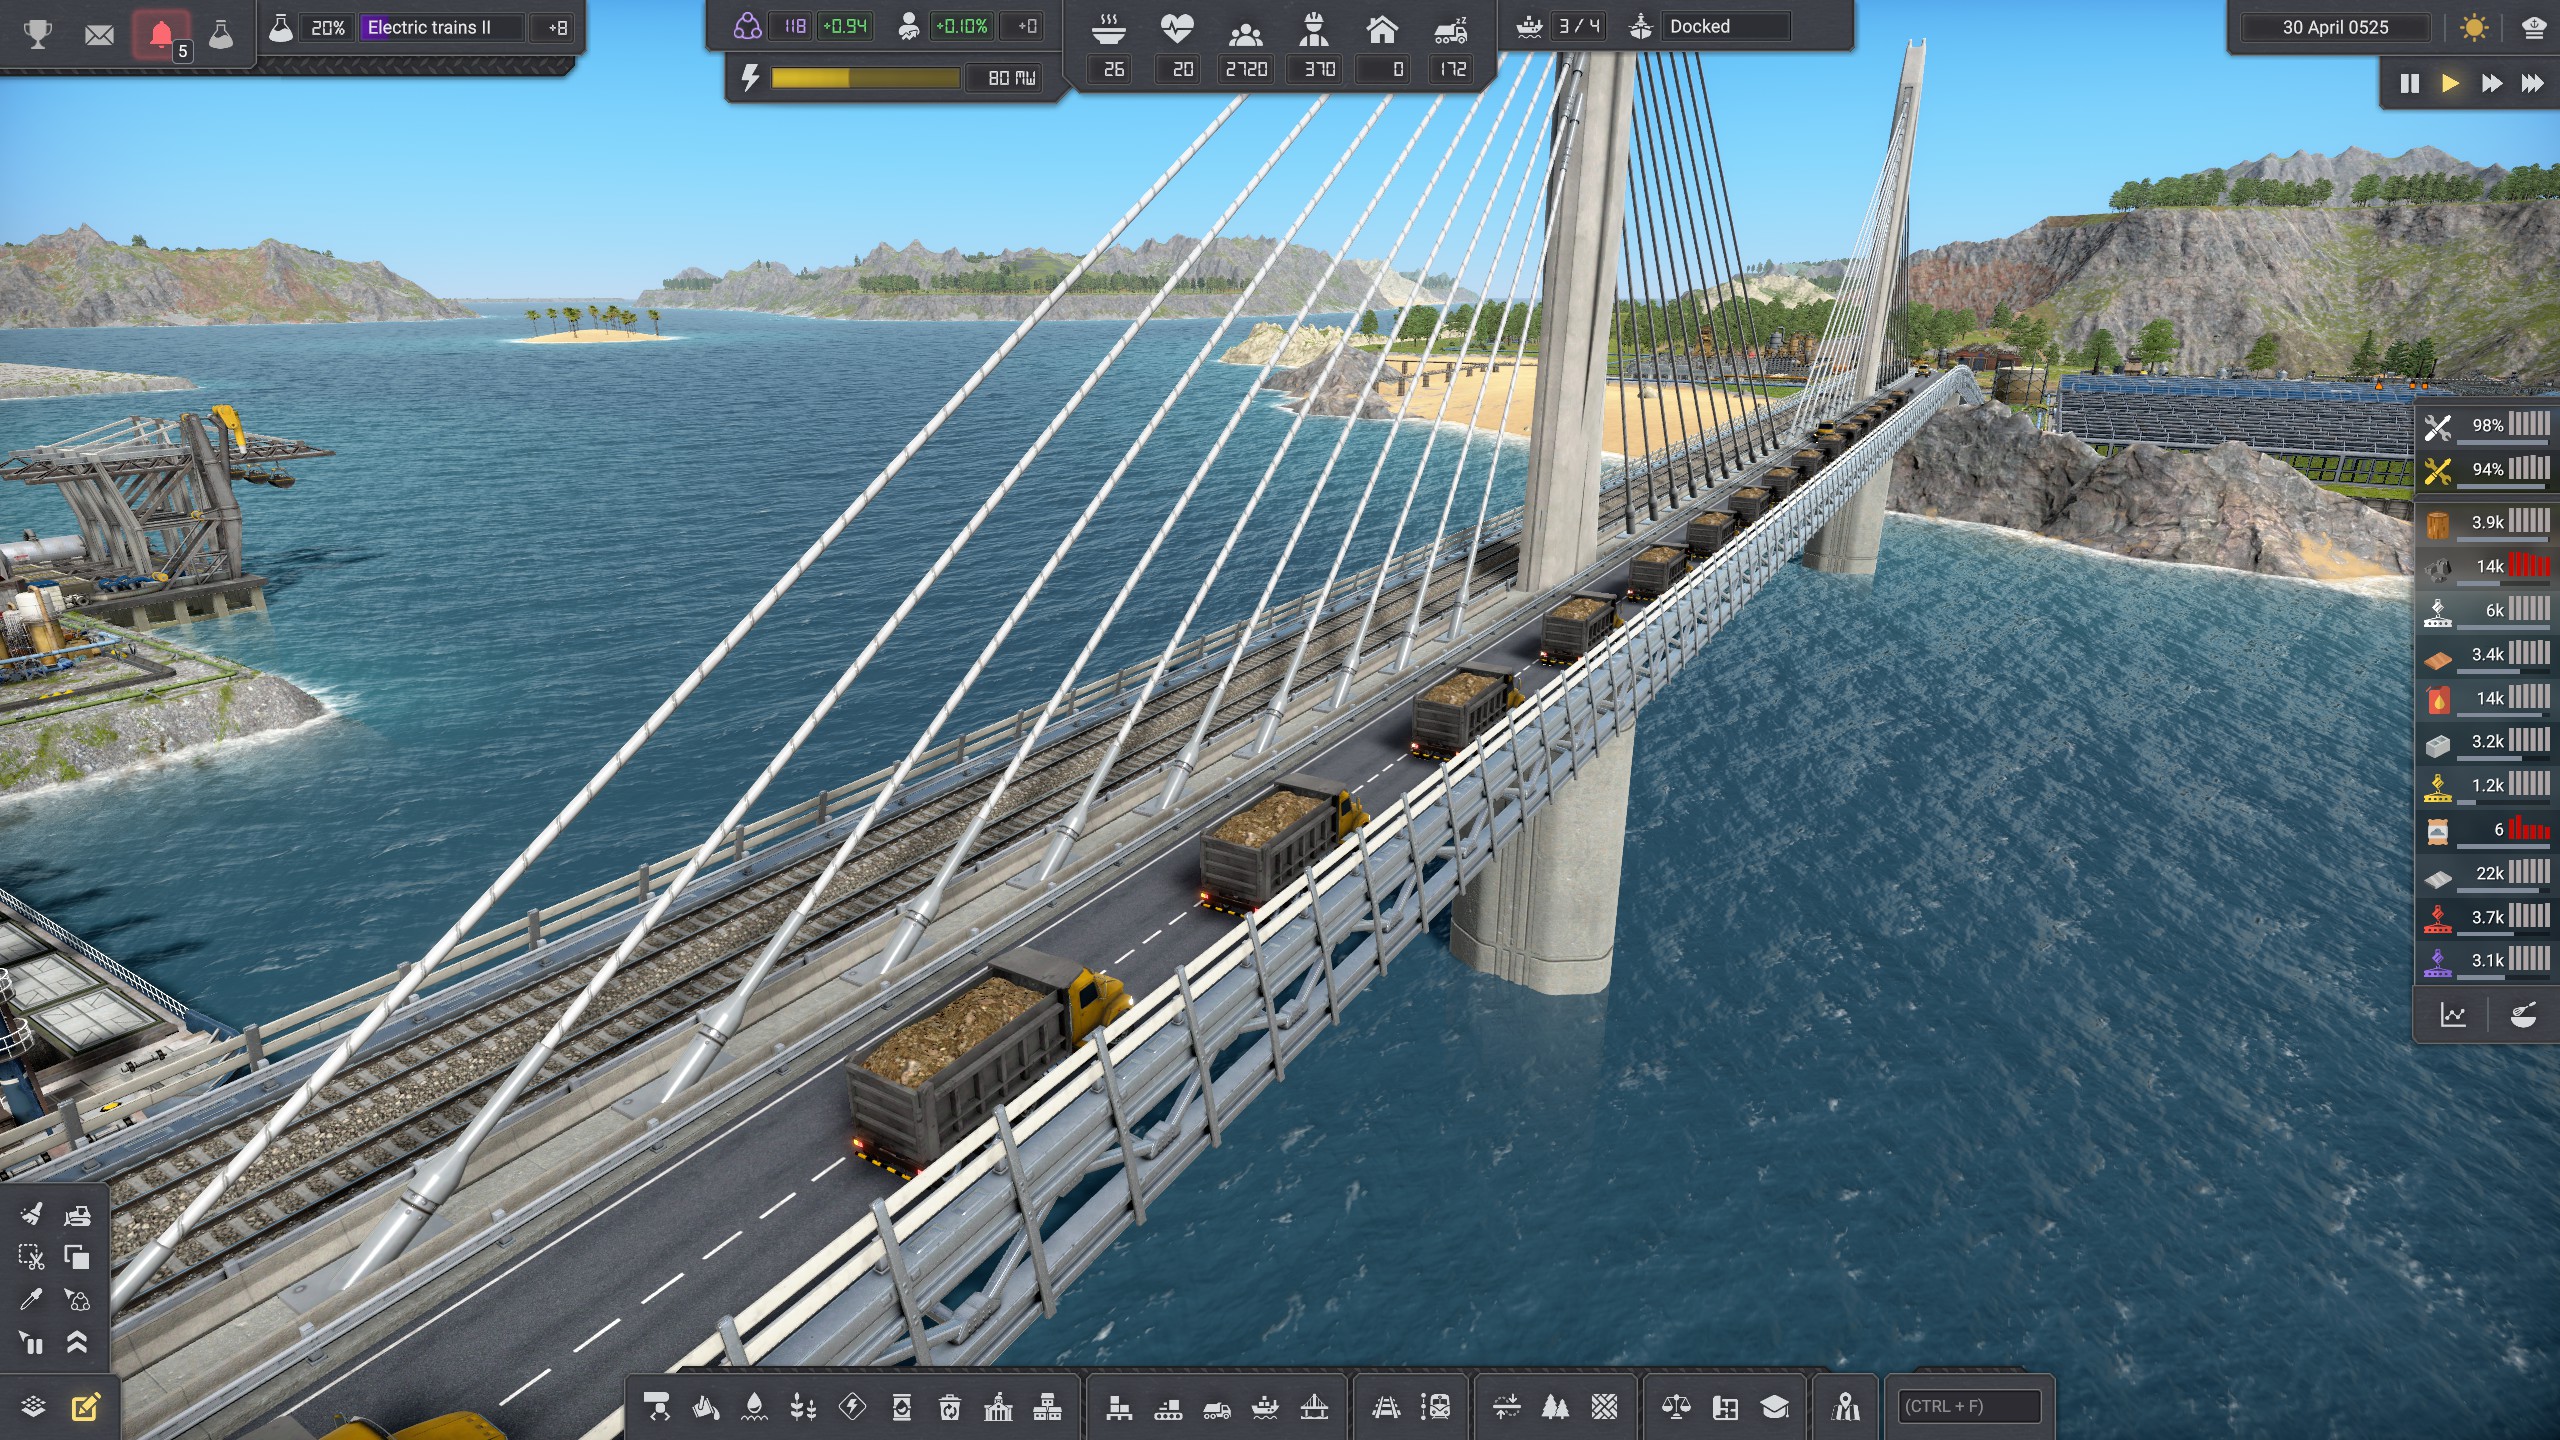Toggle the layers overlay button
Viewport: 2560px width, 1440px height.
(x=33, y=1408)
